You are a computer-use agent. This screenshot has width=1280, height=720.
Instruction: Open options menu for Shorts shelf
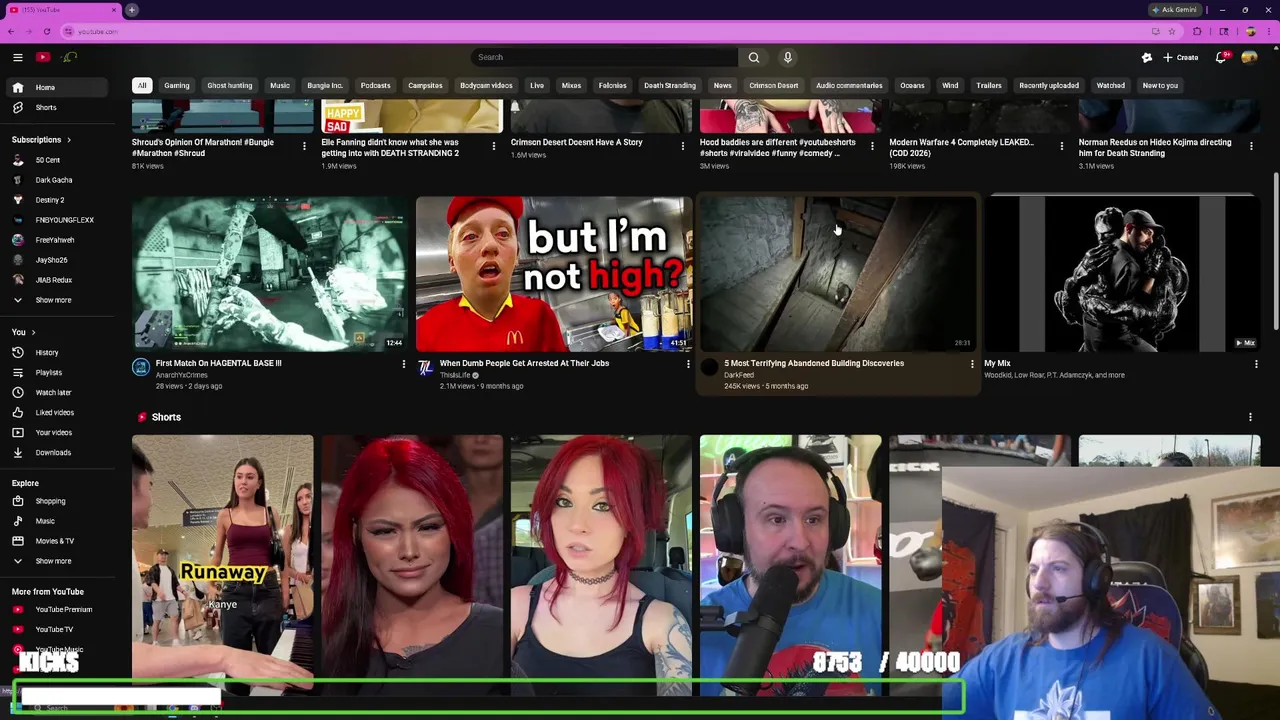(1250, 417)
